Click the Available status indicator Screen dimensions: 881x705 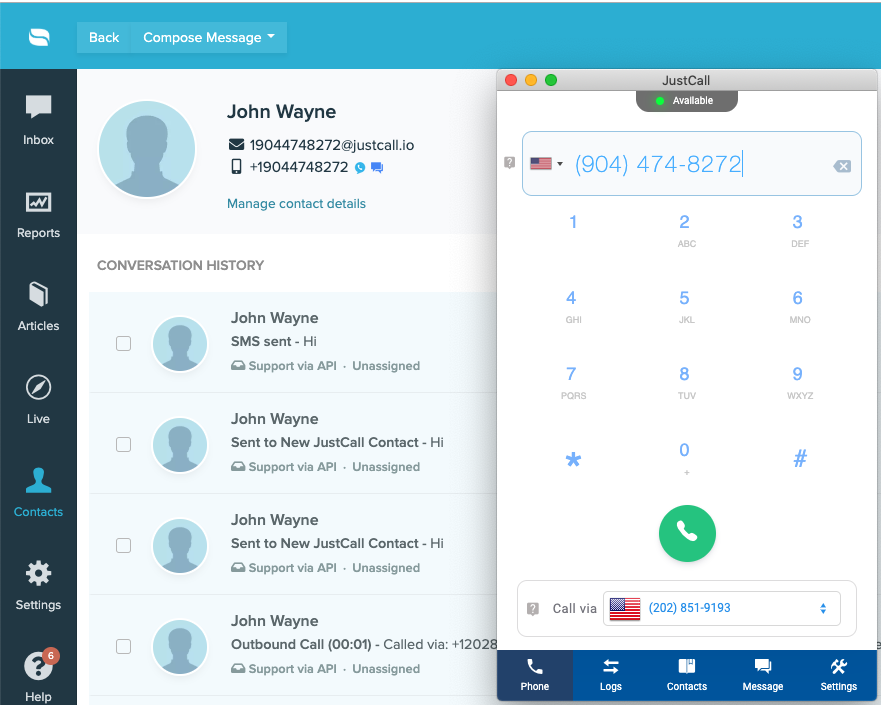click(687, 101)
